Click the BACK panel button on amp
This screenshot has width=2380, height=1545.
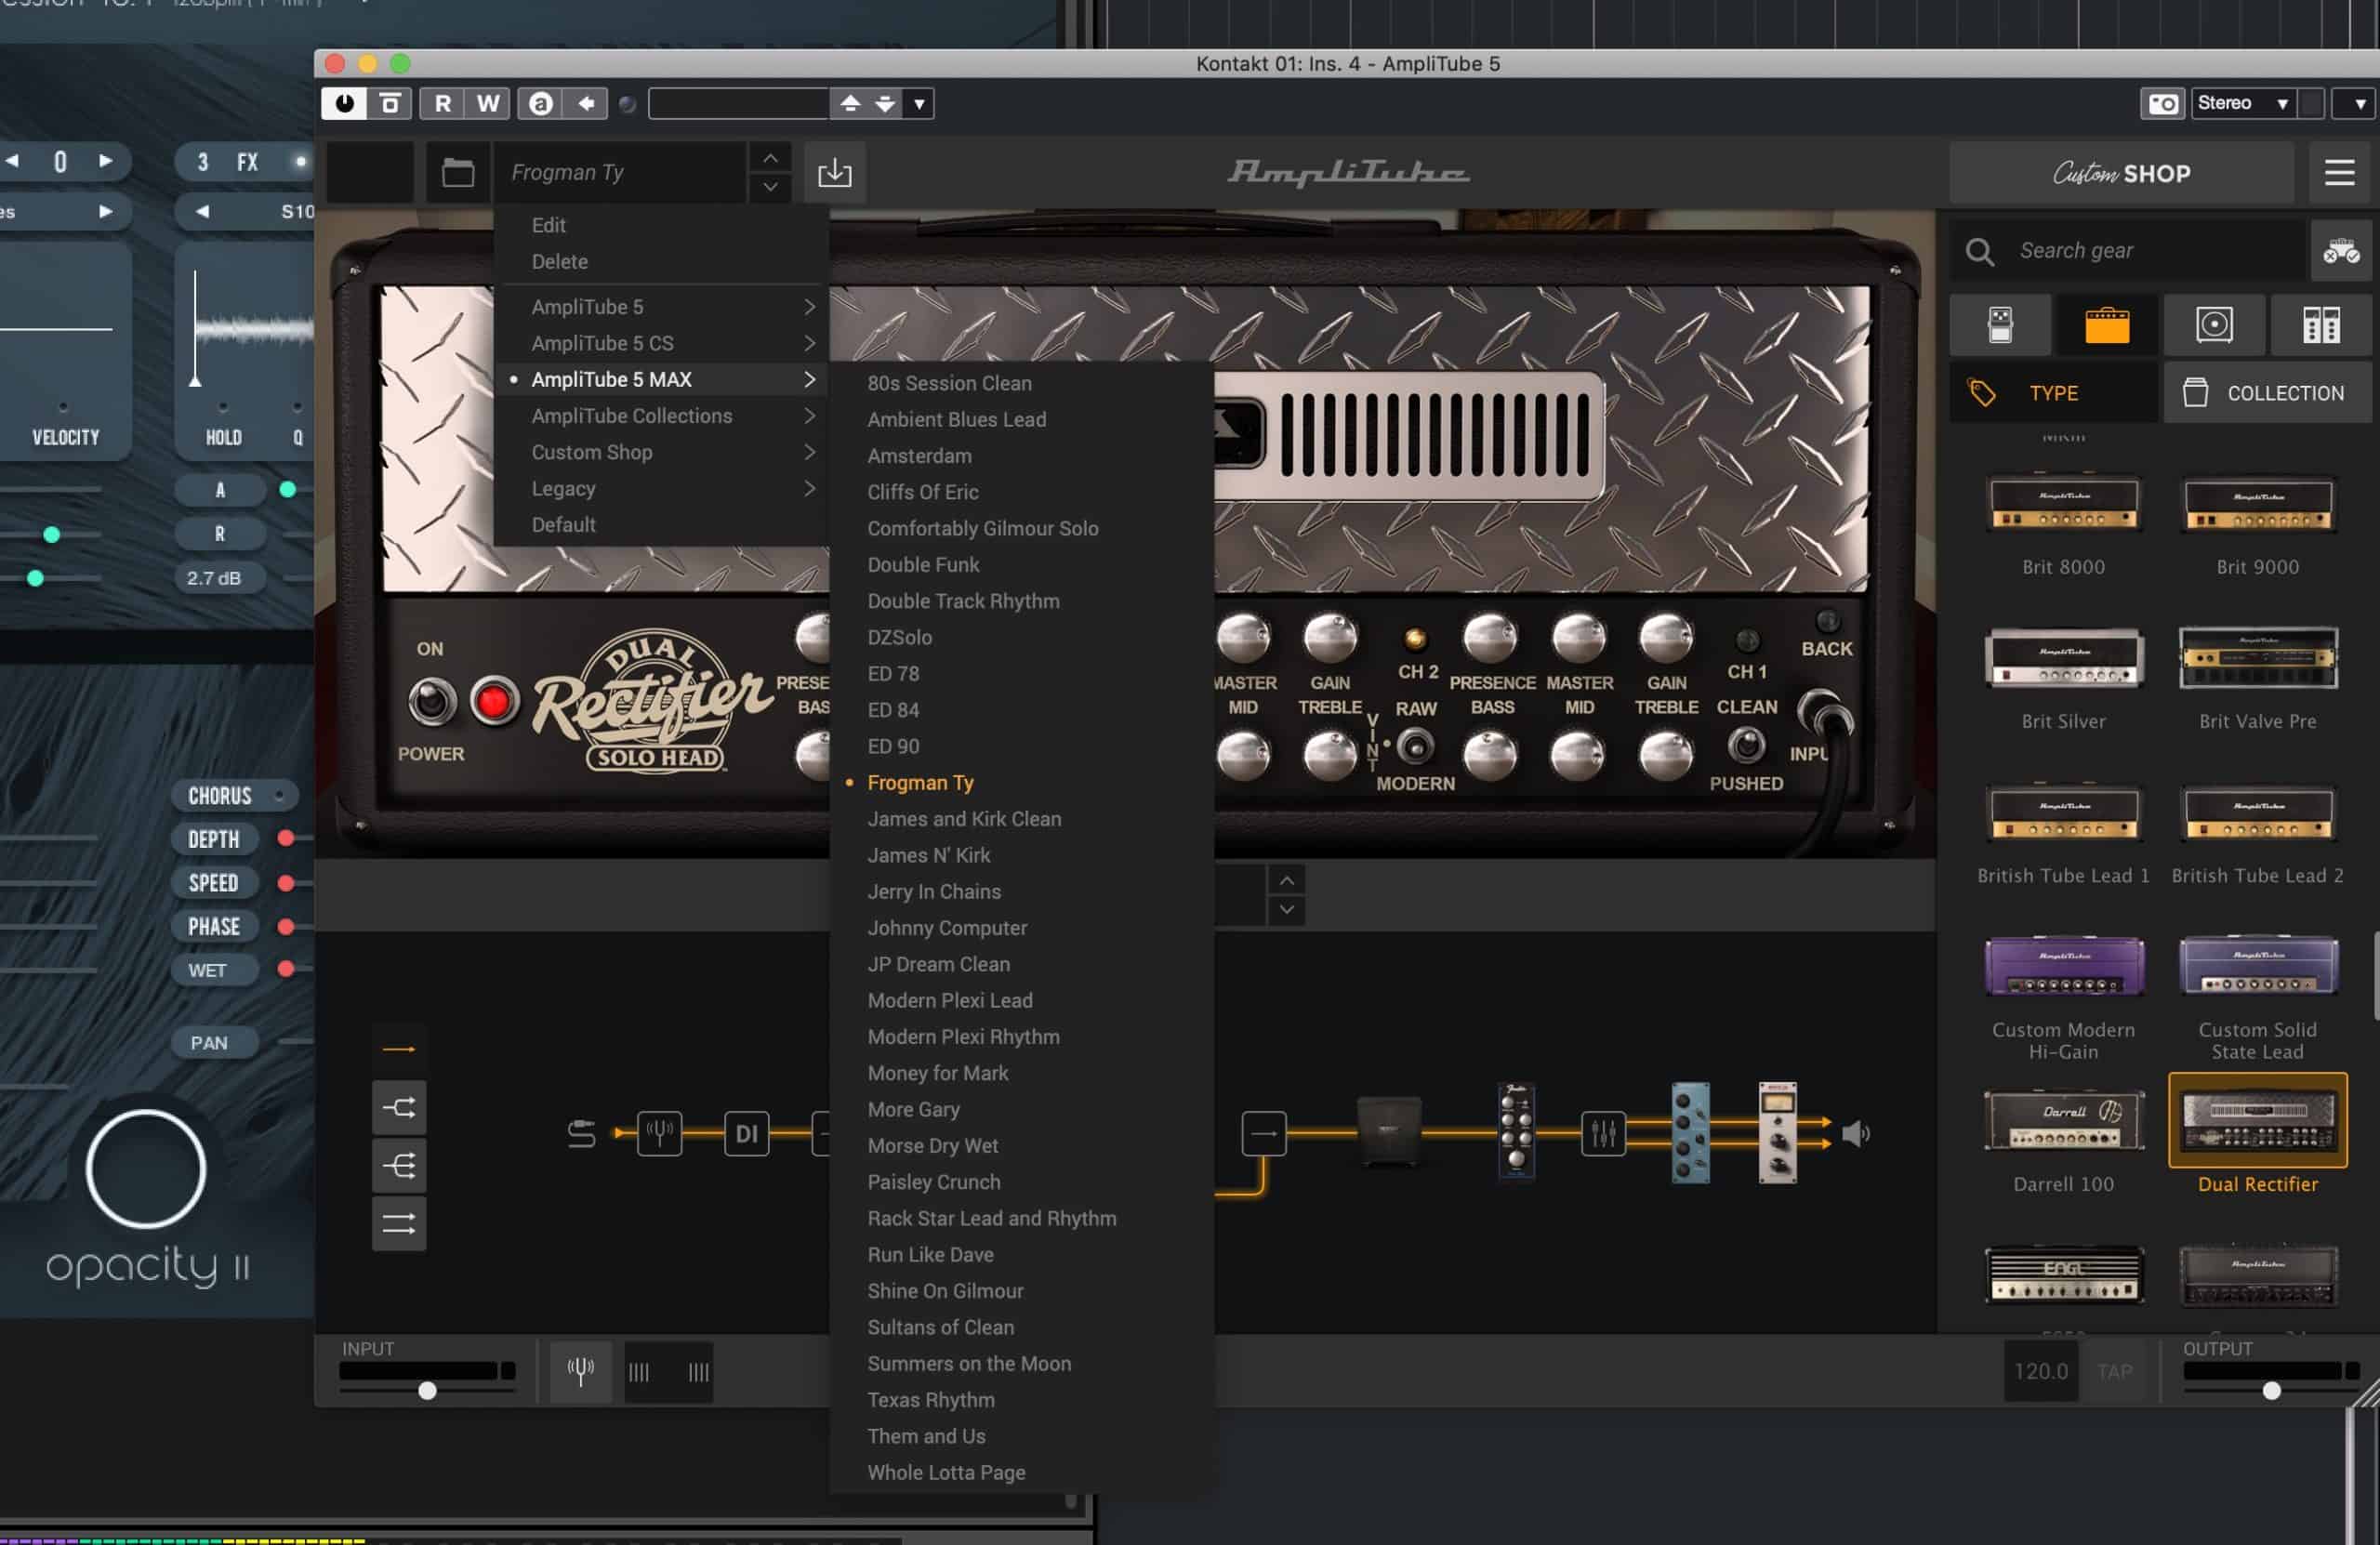click(1827, 622)
